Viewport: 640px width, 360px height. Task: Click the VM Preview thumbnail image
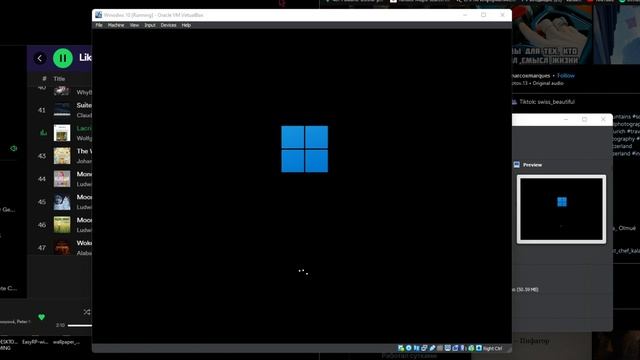click(561, 209)
